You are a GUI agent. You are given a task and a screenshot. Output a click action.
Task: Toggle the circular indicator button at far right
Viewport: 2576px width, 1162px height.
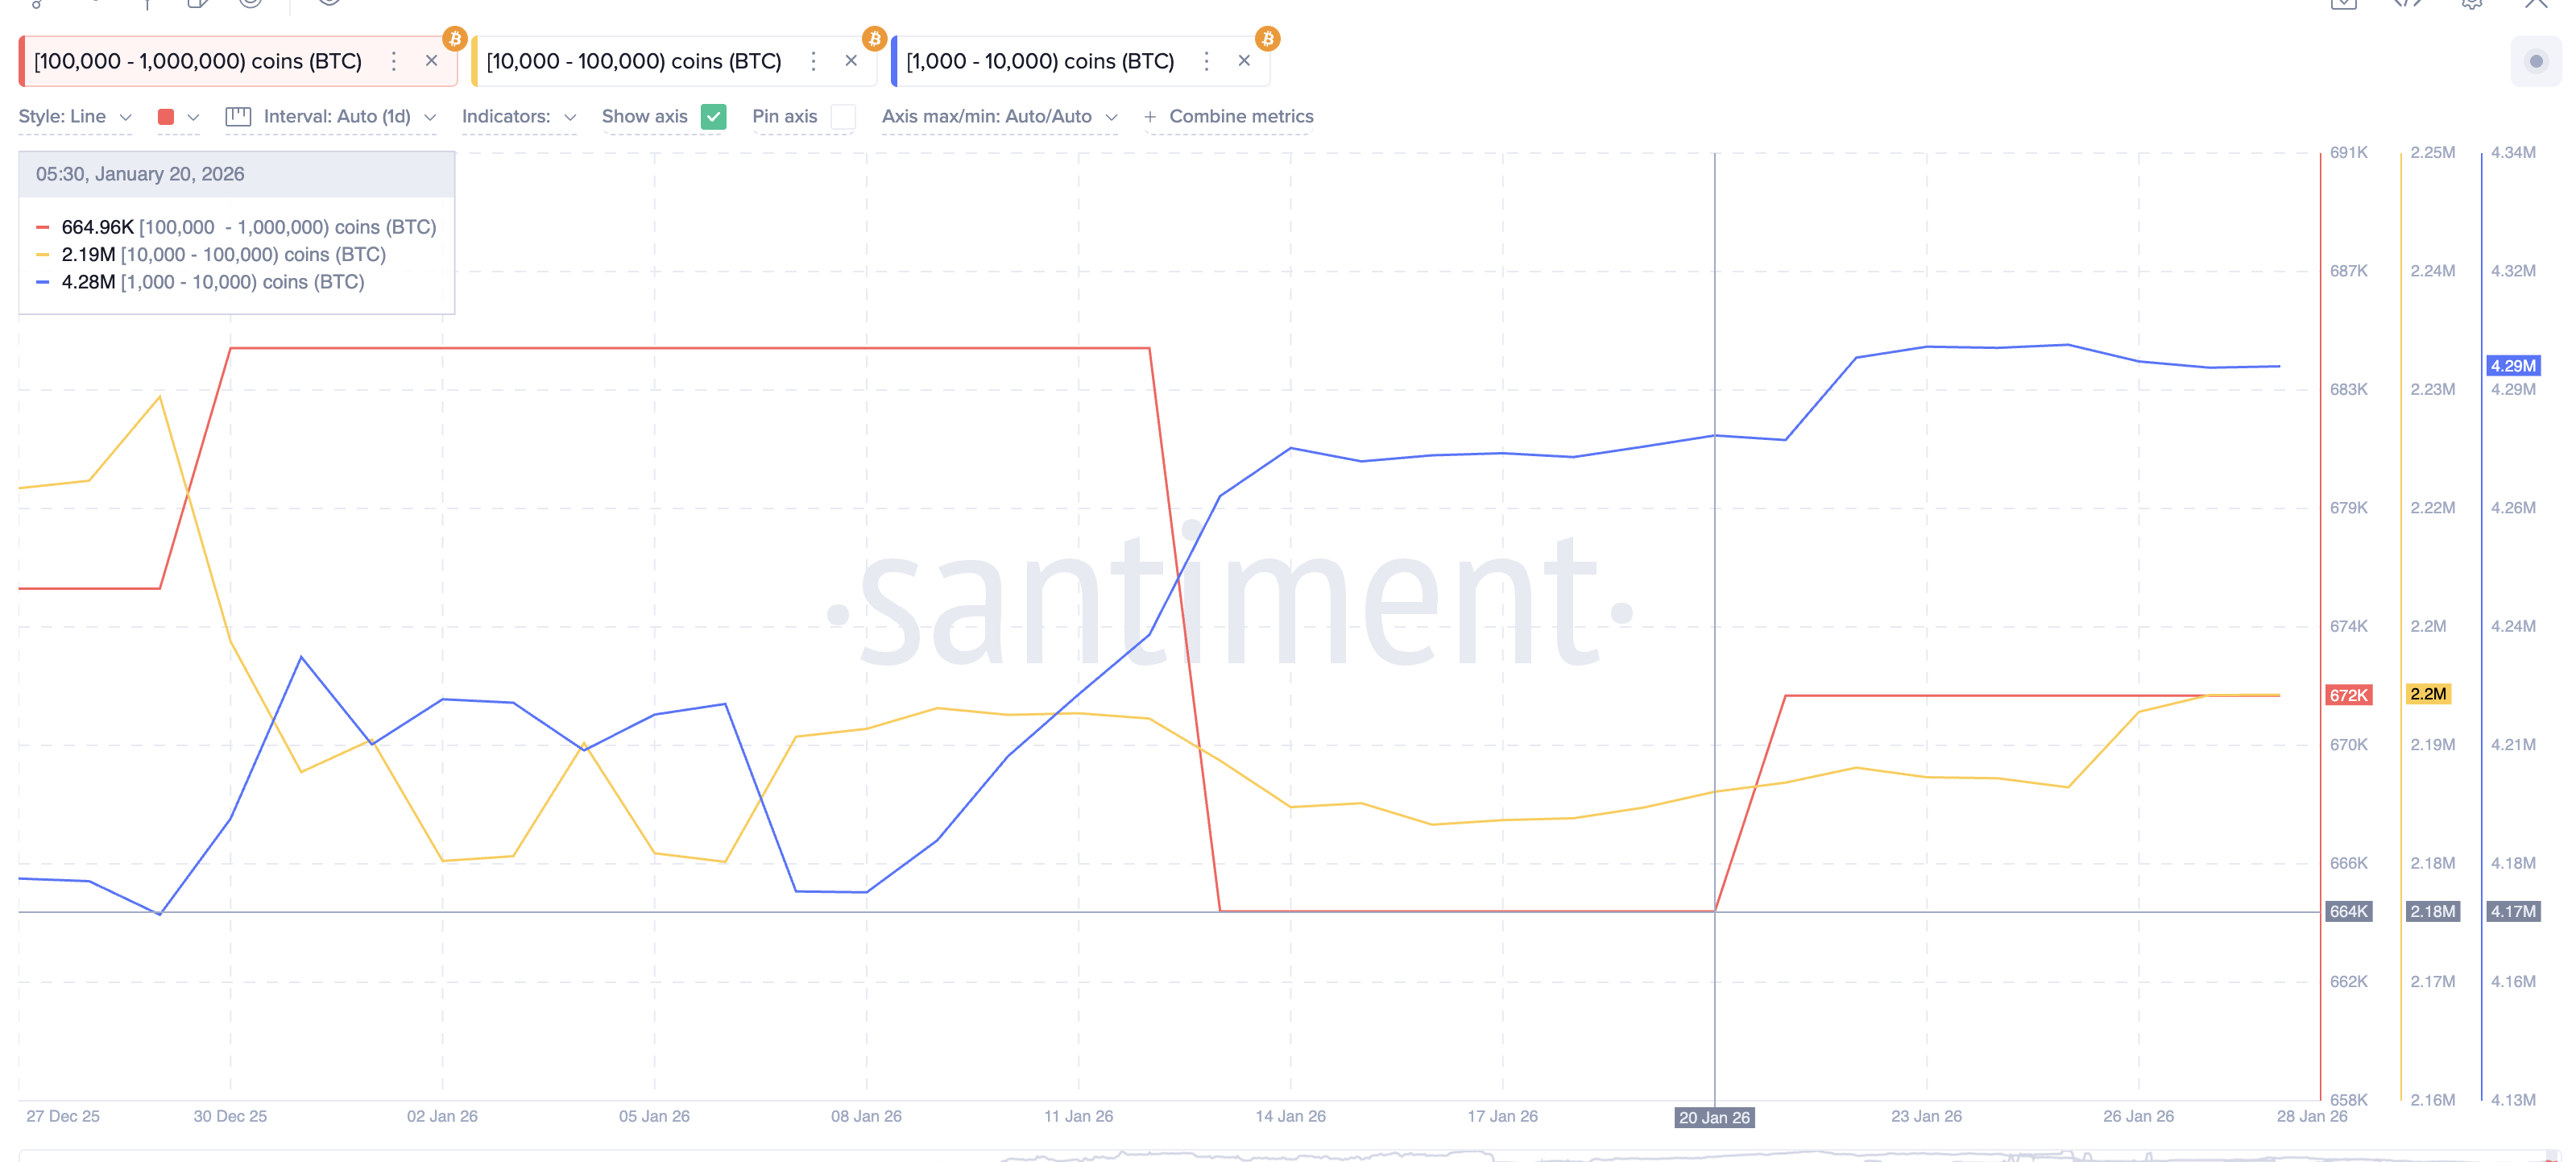click(x=2535, y=61)
